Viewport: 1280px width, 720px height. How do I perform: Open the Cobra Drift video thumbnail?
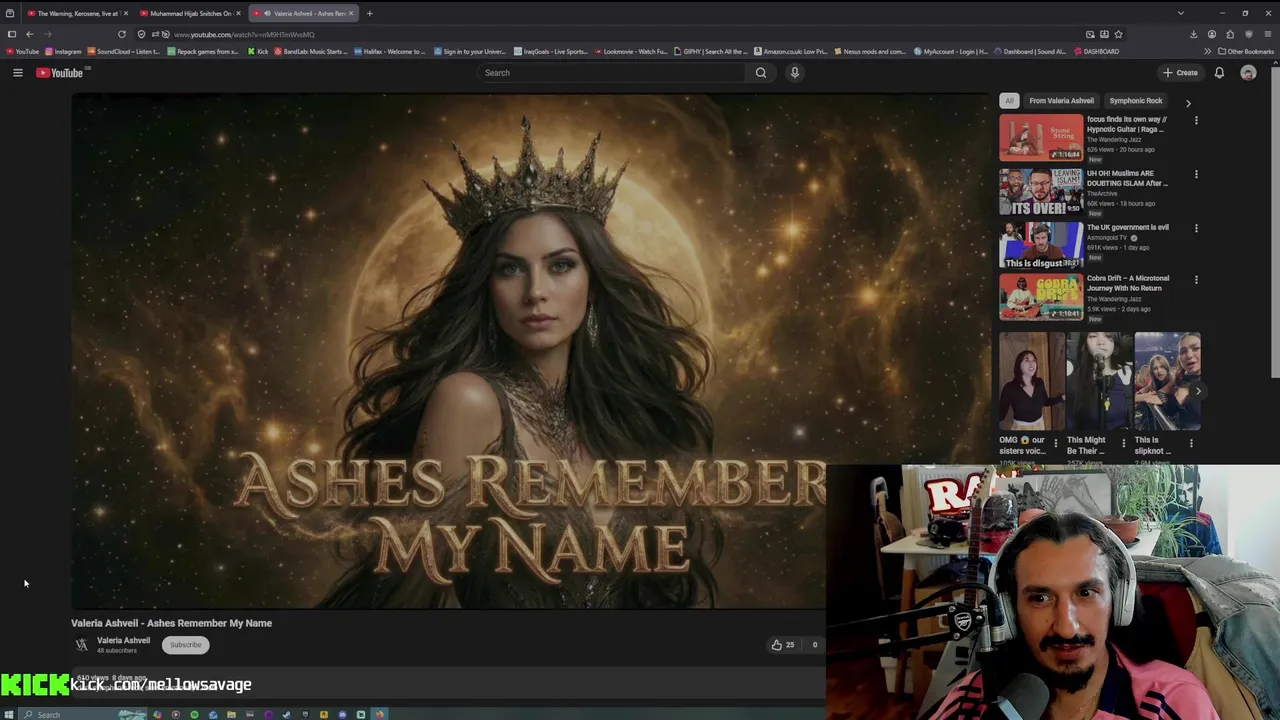[1041, 296]
